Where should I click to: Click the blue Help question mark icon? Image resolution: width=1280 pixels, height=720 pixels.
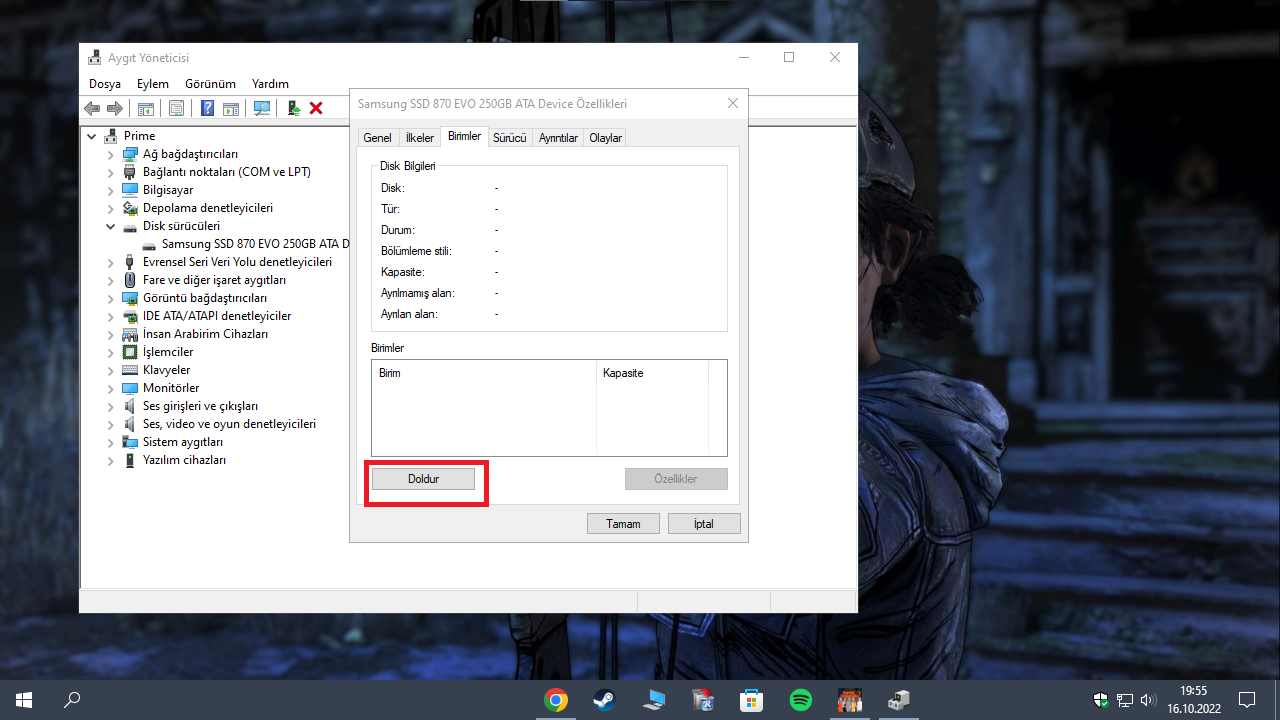pyautogui.click(x=207, y=108)
